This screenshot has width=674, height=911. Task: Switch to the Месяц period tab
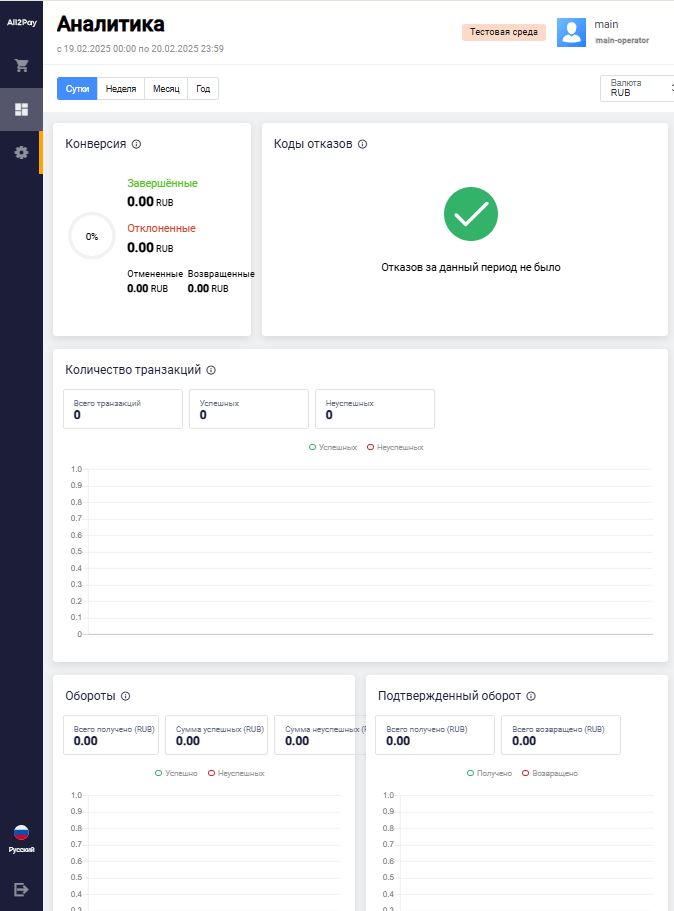pos(166,89)
